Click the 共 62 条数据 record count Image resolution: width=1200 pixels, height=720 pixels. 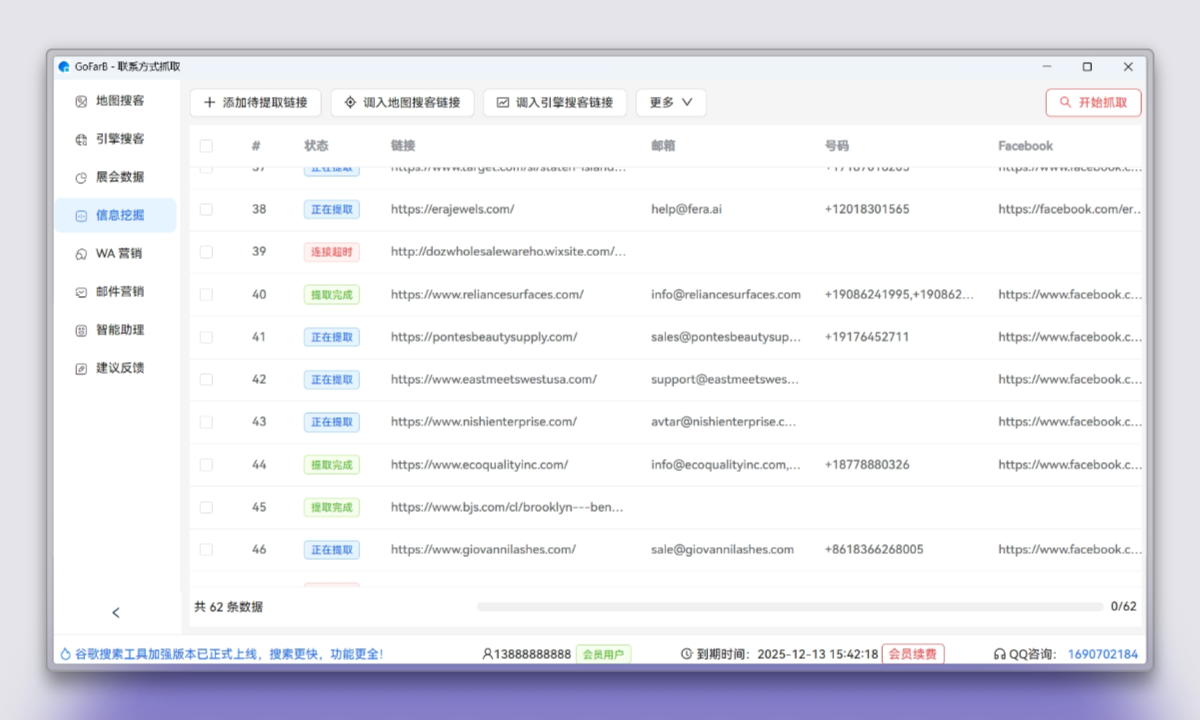229,607
